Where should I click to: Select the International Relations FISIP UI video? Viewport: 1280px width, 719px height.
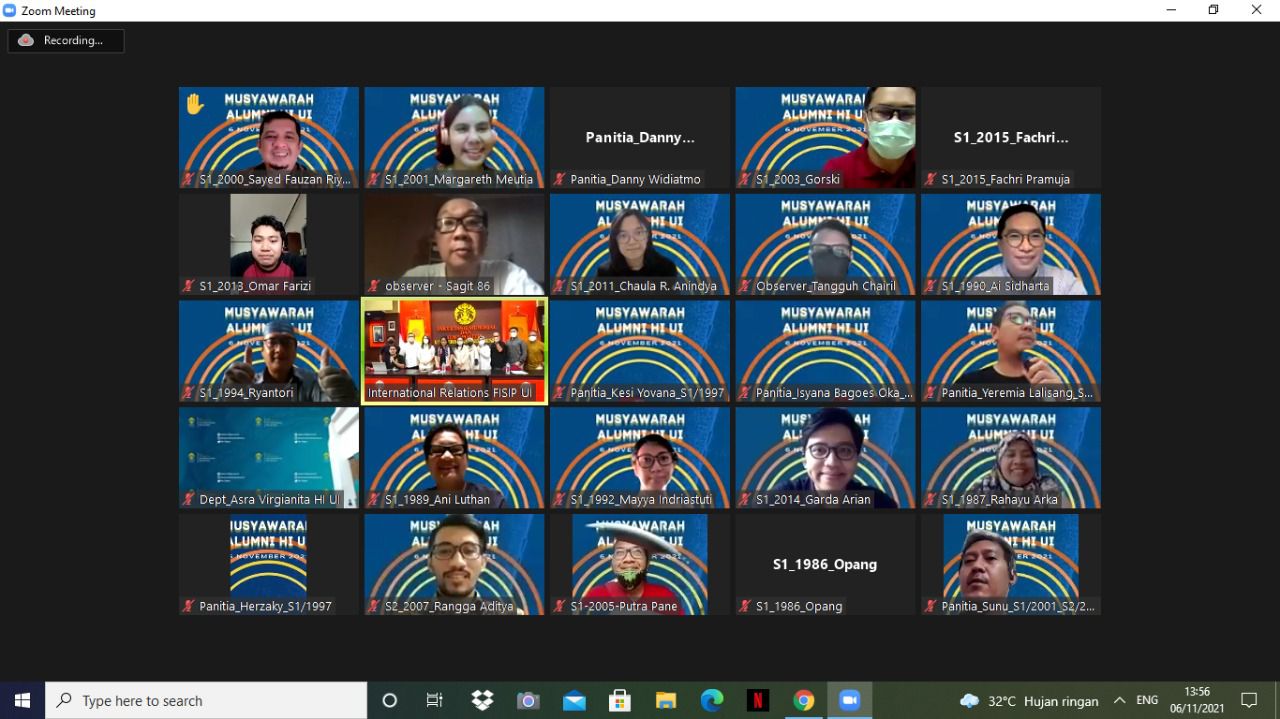tap(454, 350)
